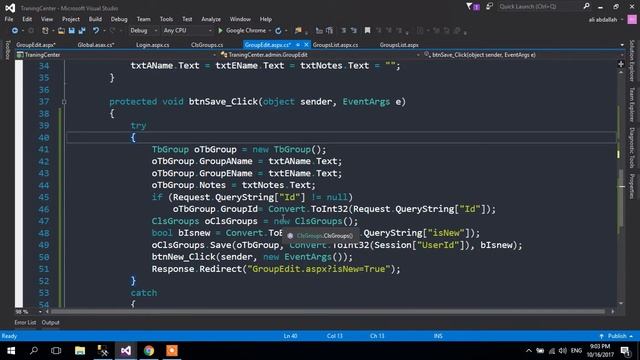Open the Output panel tab

[50, 322]
